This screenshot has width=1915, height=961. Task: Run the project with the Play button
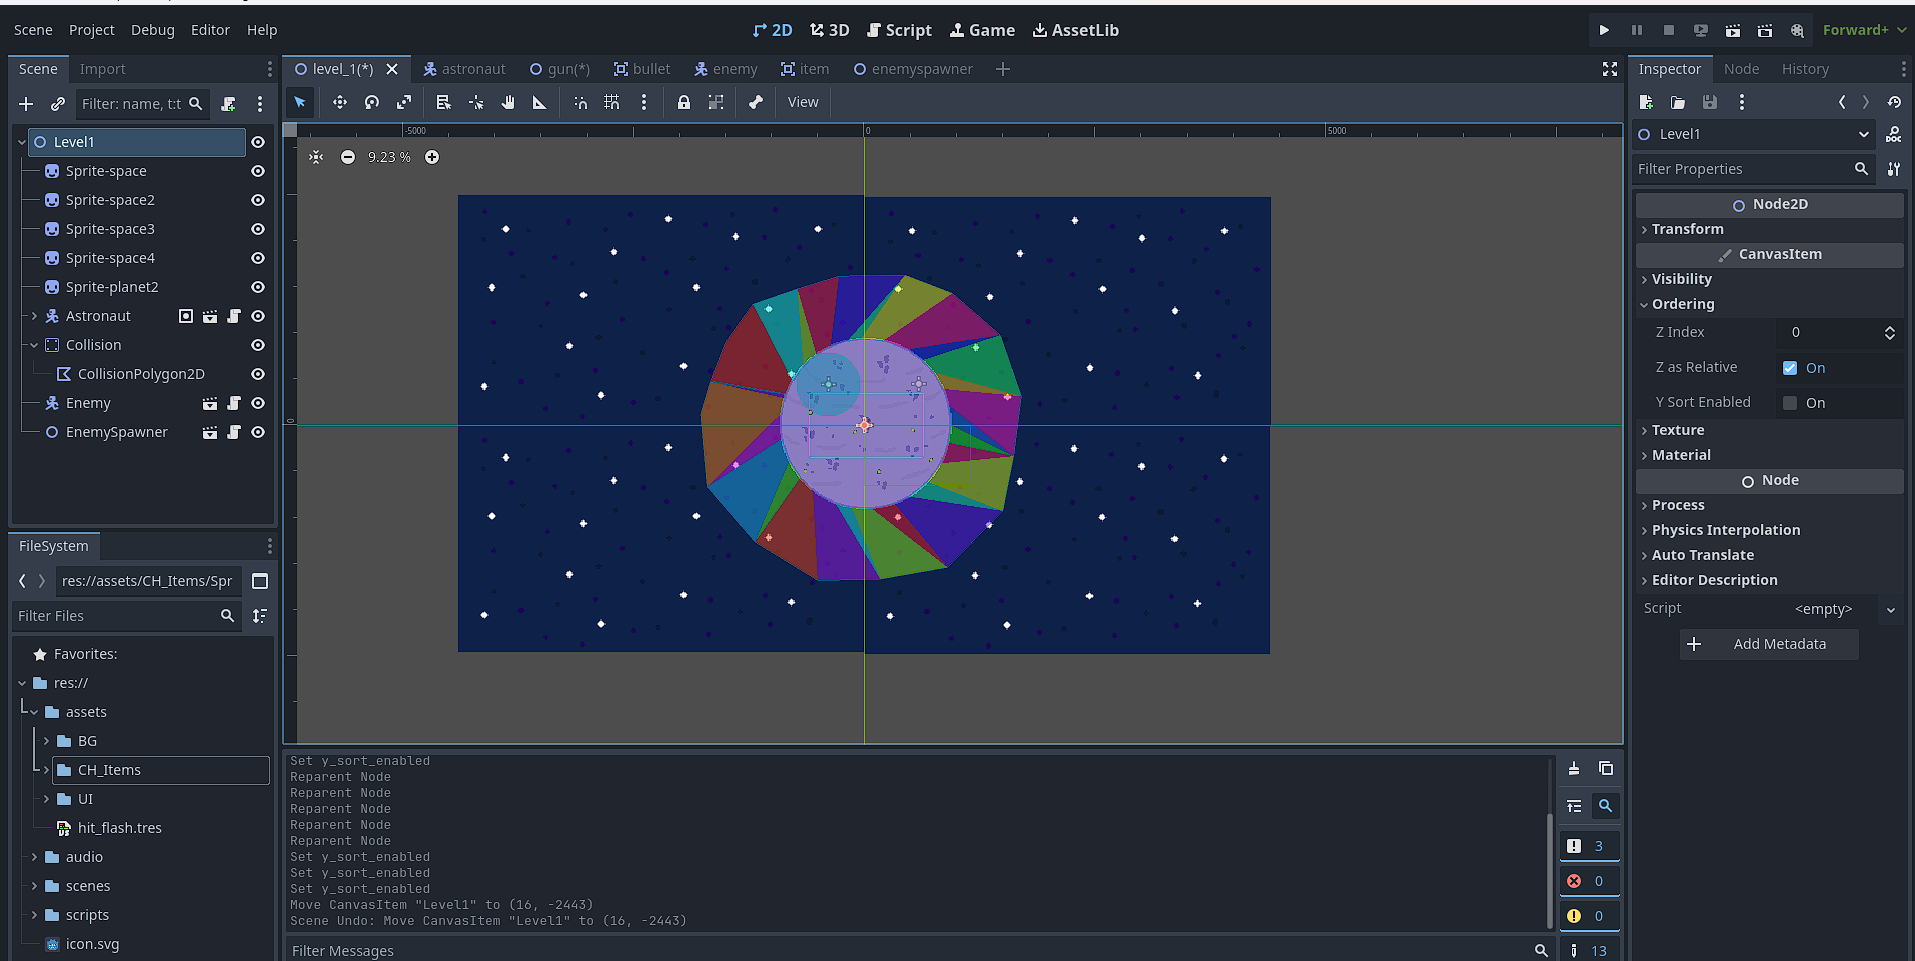[1606, 30]
